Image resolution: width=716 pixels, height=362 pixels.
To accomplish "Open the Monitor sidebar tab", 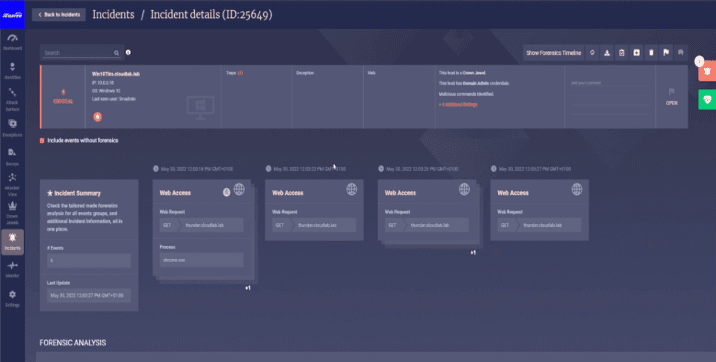I will [12, 269].
